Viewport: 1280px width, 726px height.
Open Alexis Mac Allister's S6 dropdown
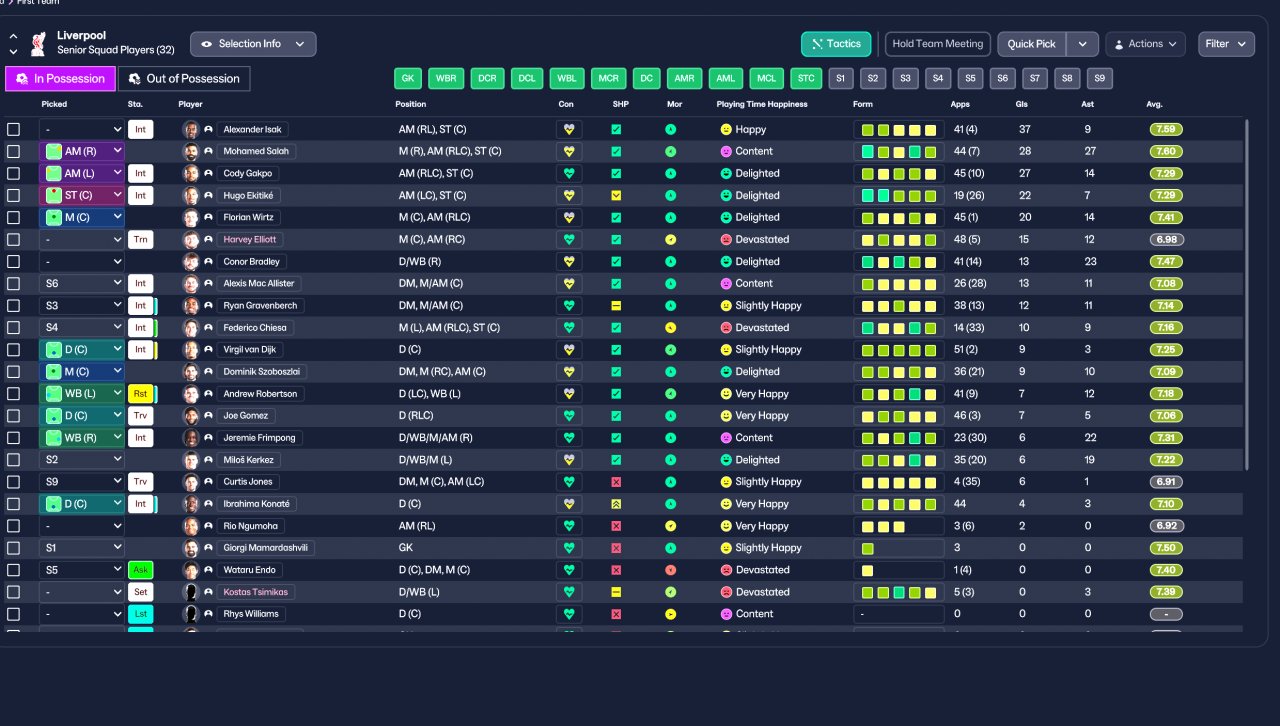coord(82,283)
